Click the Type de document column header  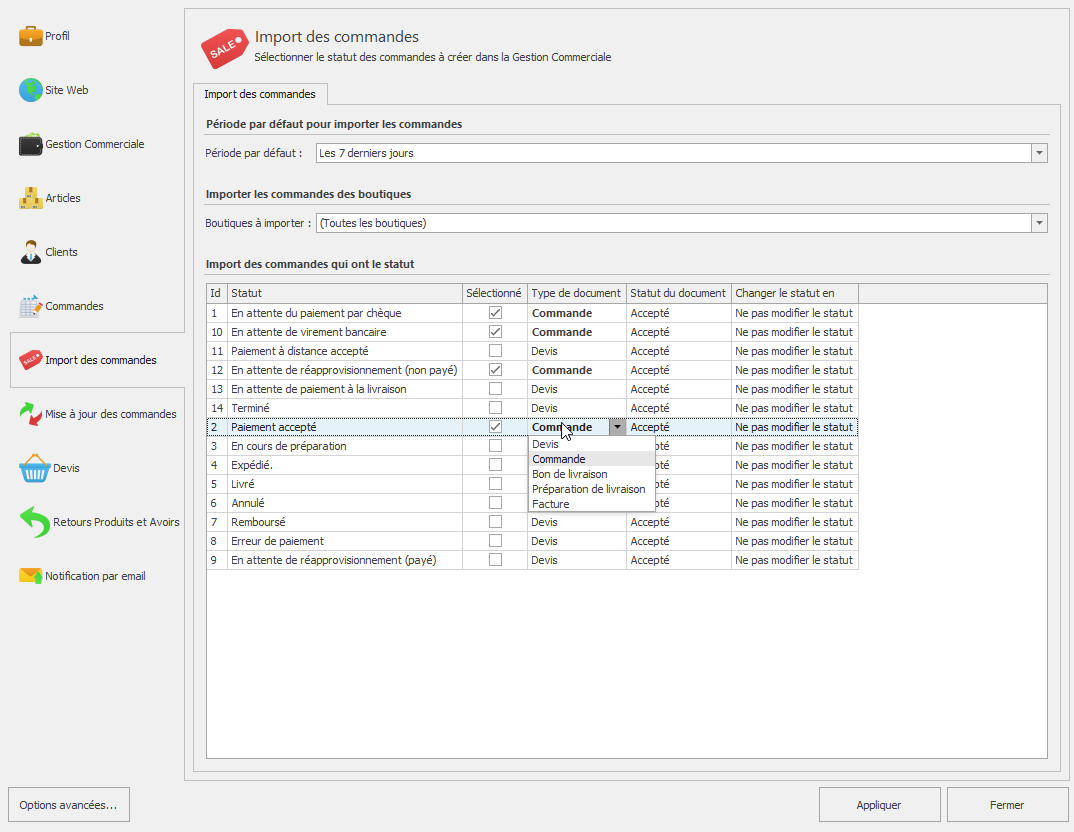click(x=577, y=293)
